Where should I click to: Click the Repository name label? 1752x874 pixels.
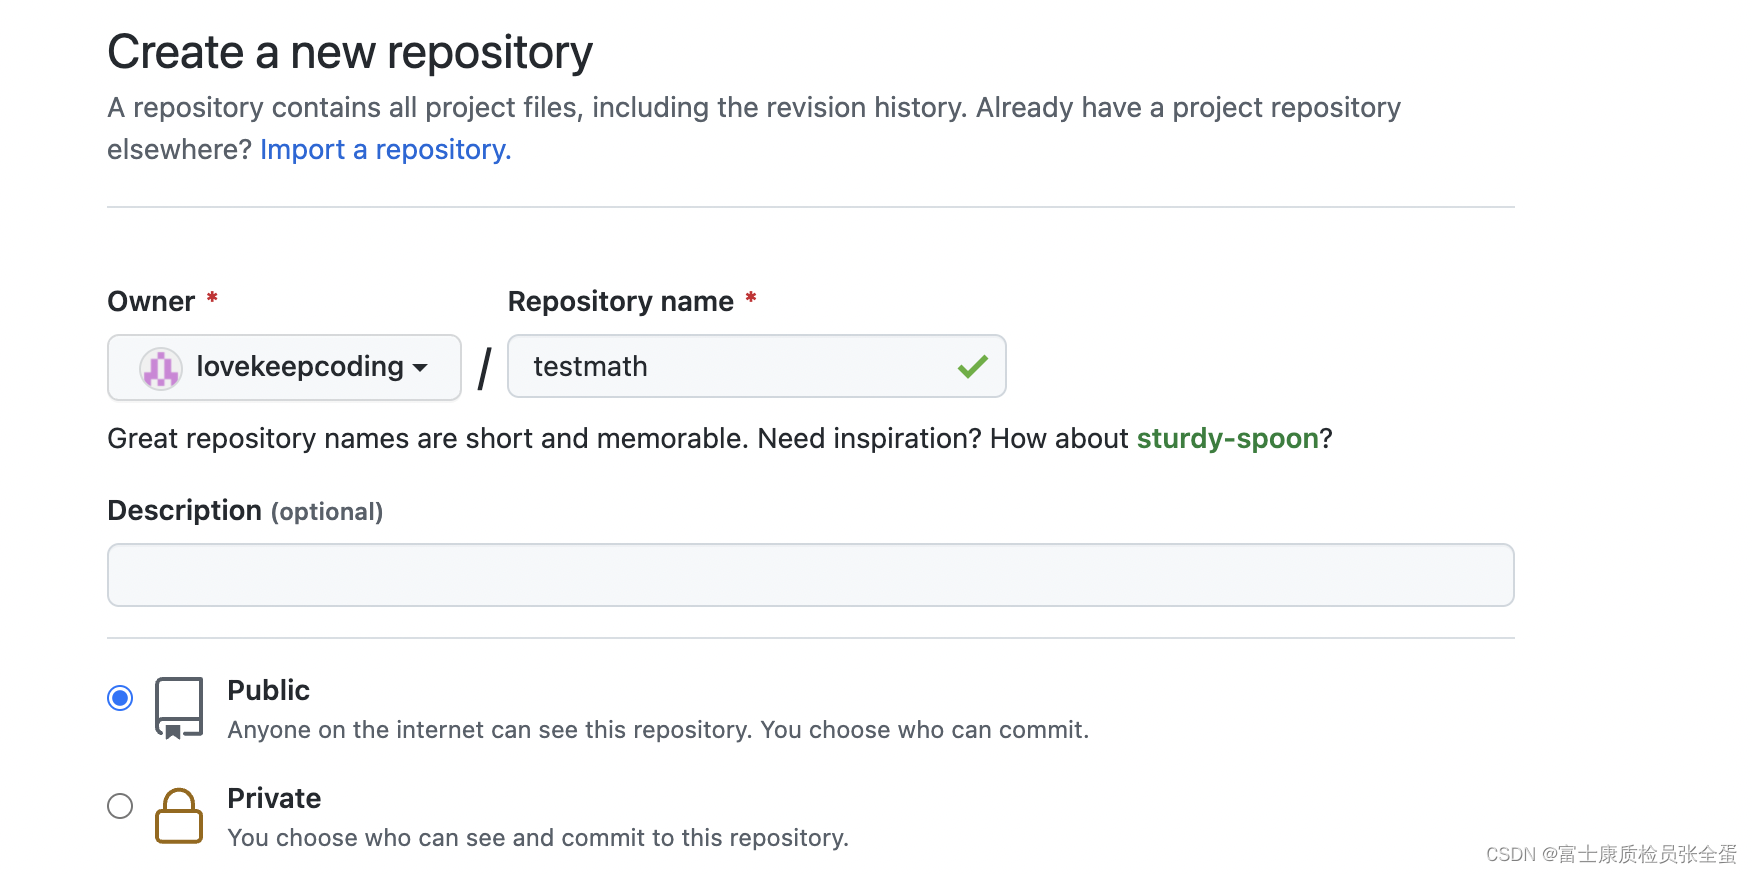tap(620, 302)
